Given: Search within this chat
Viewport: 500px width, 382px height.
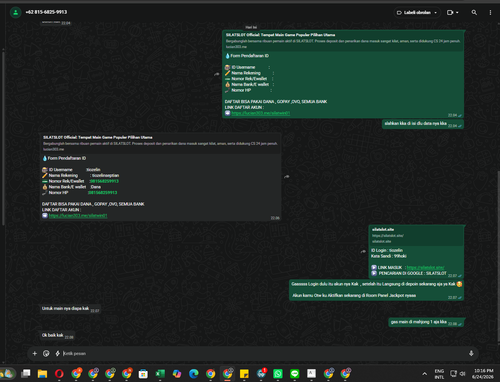Looking at the screenshot, I should pyautogui.click(x=474, y=12).
